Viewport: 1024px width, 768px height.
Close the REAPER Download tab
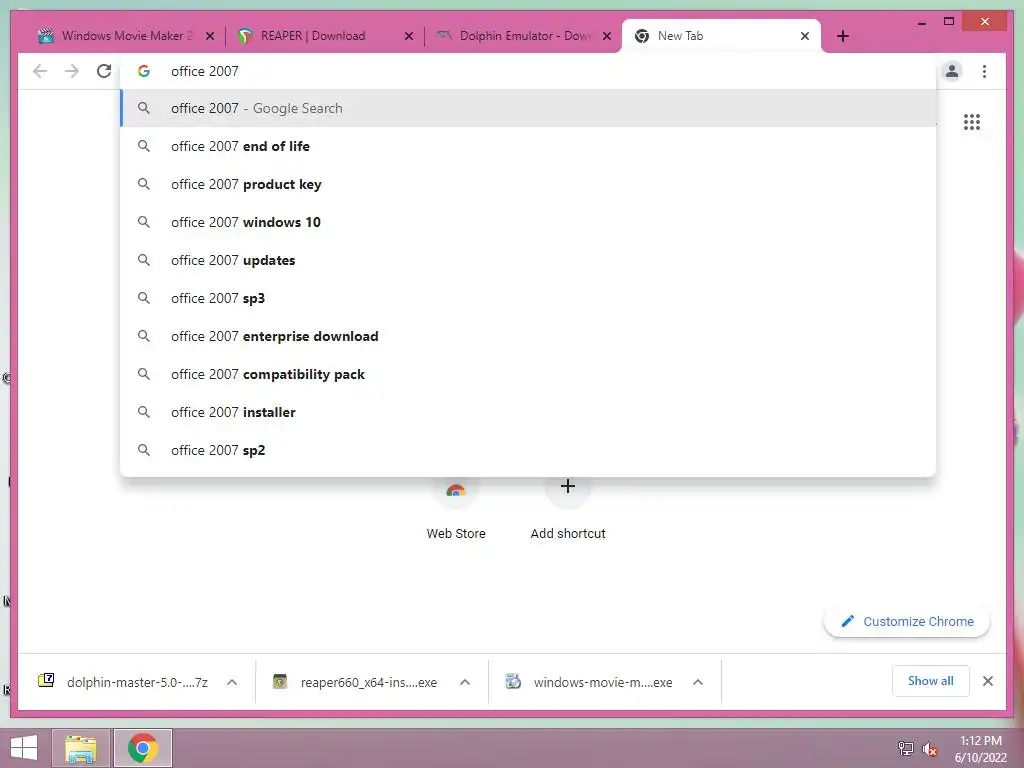409,36
